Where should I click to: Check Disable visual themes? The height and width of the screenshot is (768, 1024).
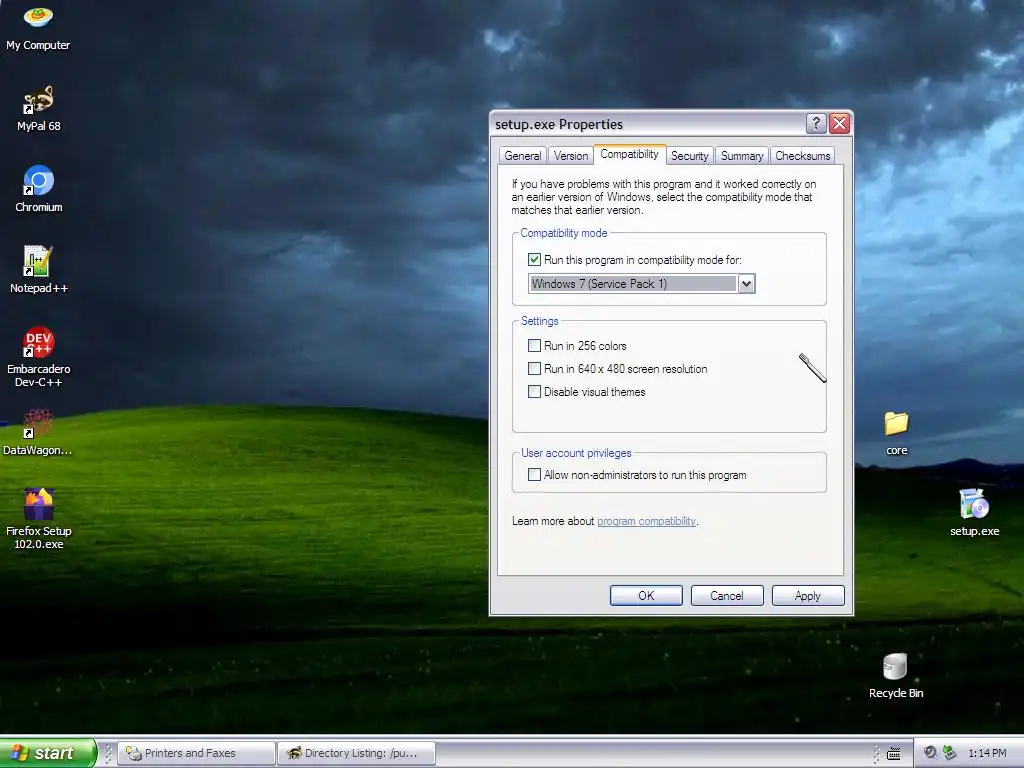point(534,391)
